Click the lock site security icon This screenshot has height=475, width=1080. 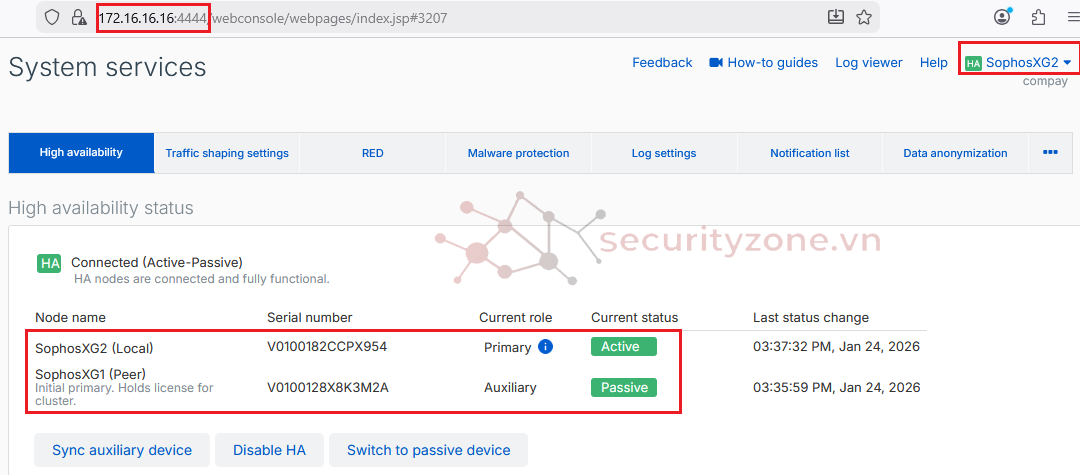[77, 17]
